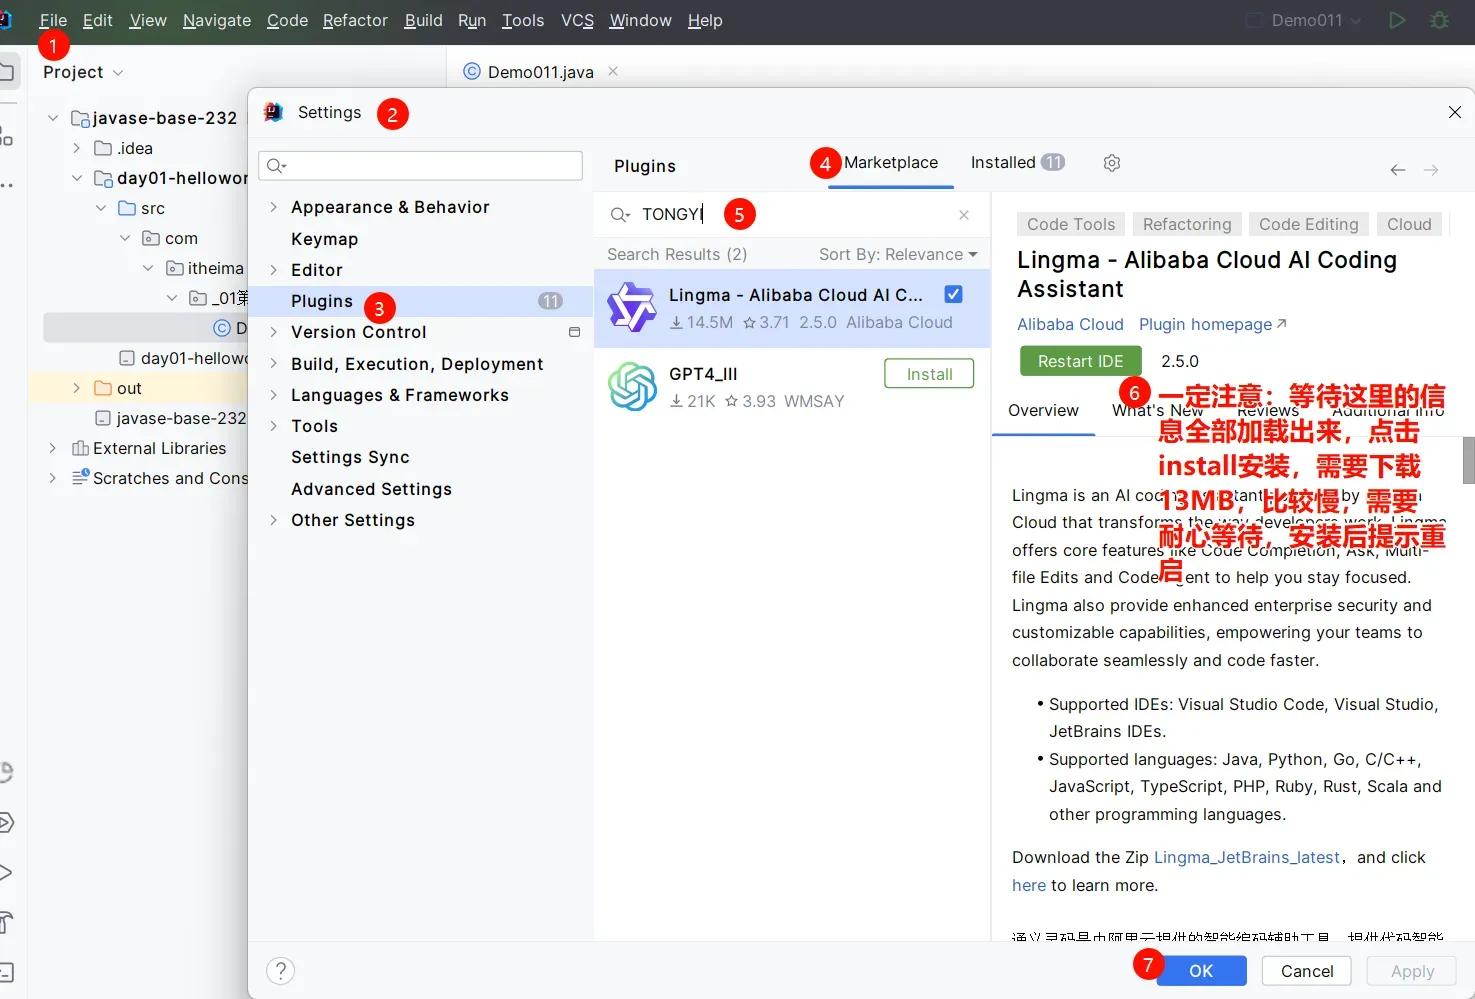The width and height of the screenshot is (1475, 999).
Task: Click the GPT4_III plugin logo icon
Action: (632, 386)
